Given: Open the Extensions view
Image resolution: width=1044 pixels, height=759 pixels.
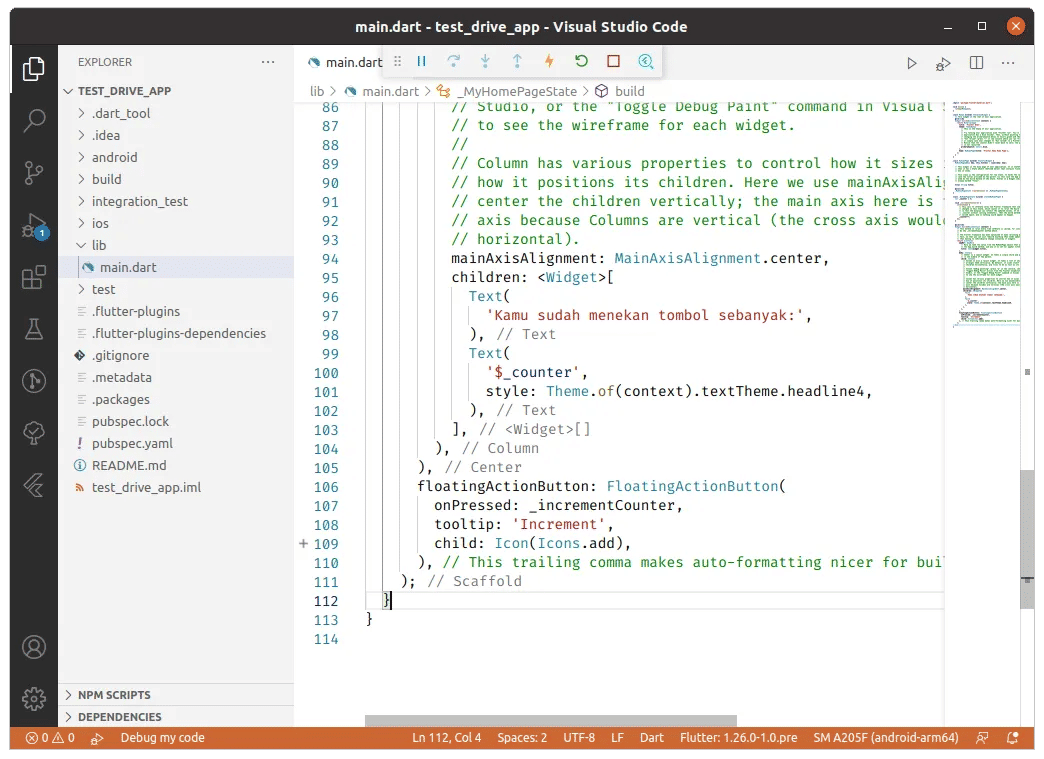Looking at the screenshot, I should point(33,277).
